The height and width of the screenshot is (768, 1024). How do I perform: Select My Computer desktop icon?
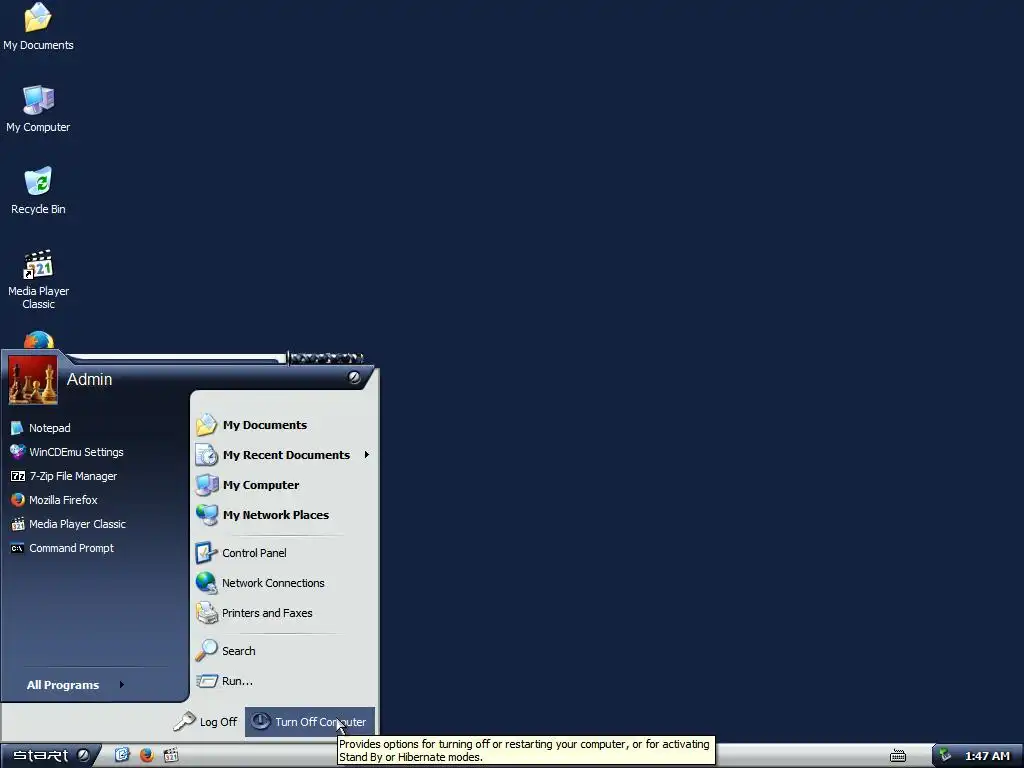click(38, 109)
